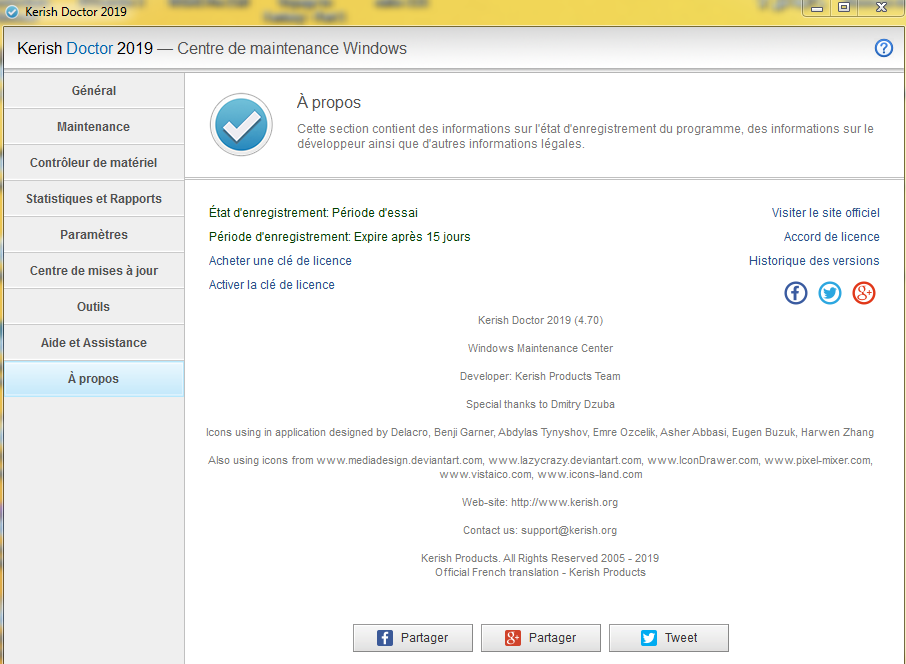Click the Tweet button
Screen dimensions: 906x664
point(669,637)
